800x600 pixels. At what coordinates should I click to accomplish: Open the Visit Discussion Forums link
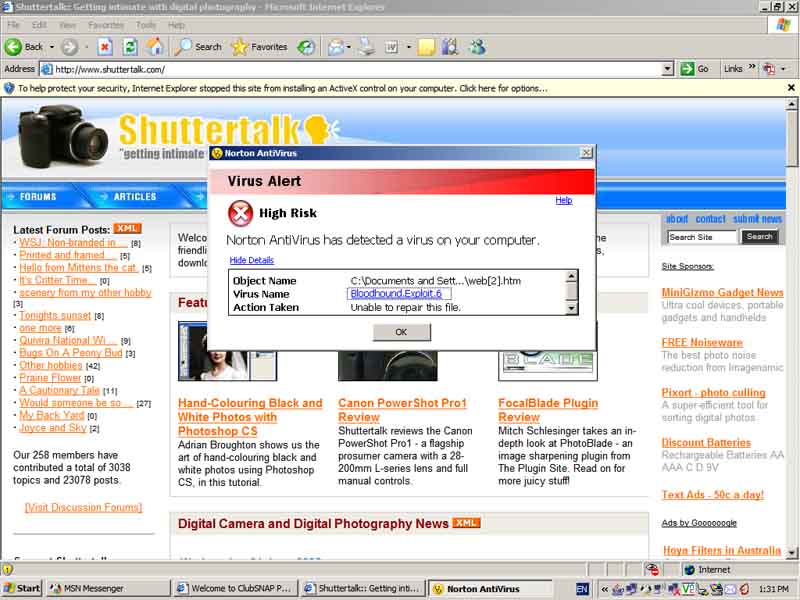84,507
